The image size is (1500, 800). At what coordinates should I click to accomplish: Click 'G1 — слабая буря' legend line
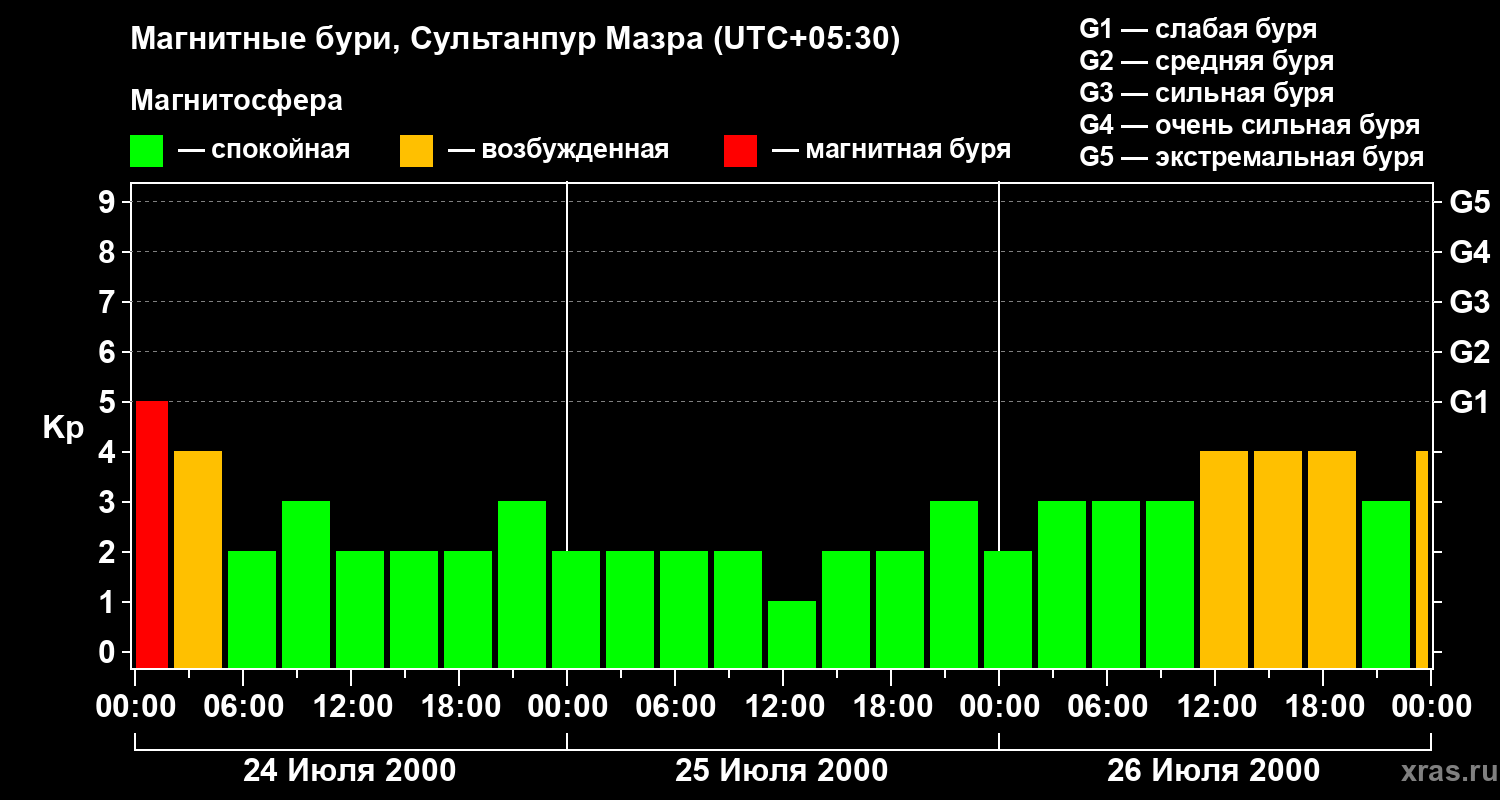coord(1198,29)
